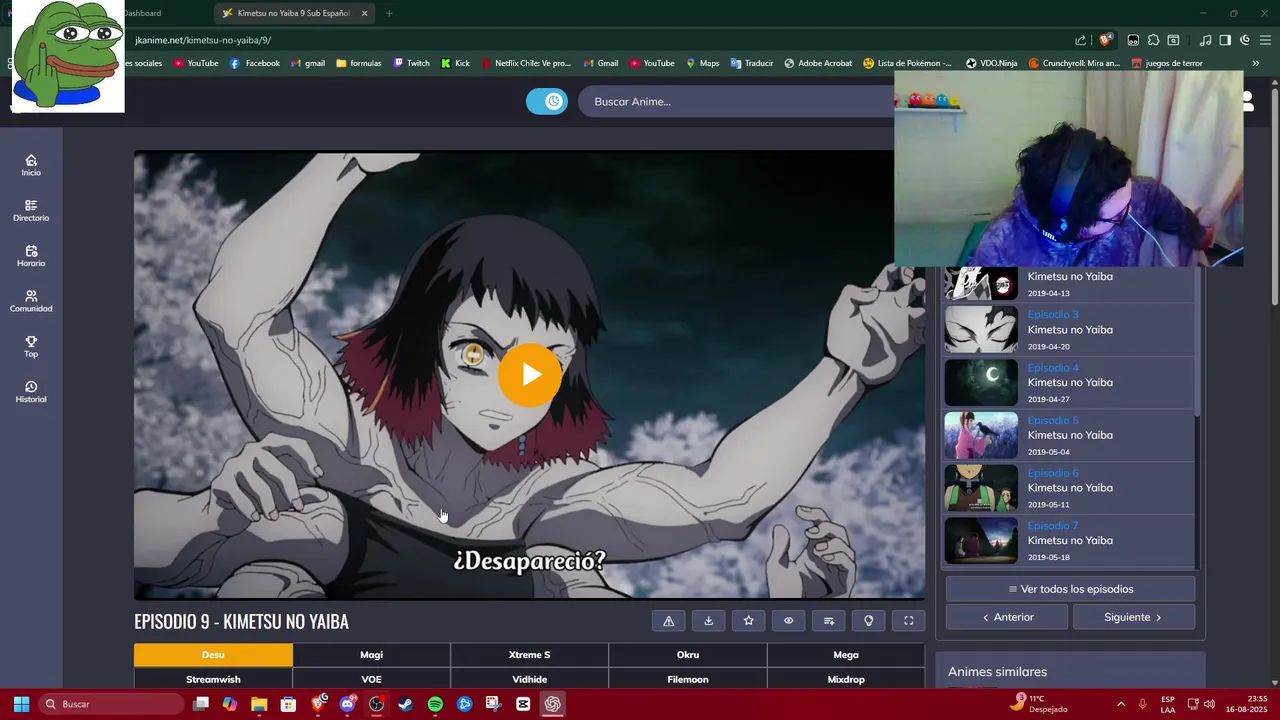Open the Top trophy icon
The width and height of the screenshot is (1280, 720).
coord(31,347)
